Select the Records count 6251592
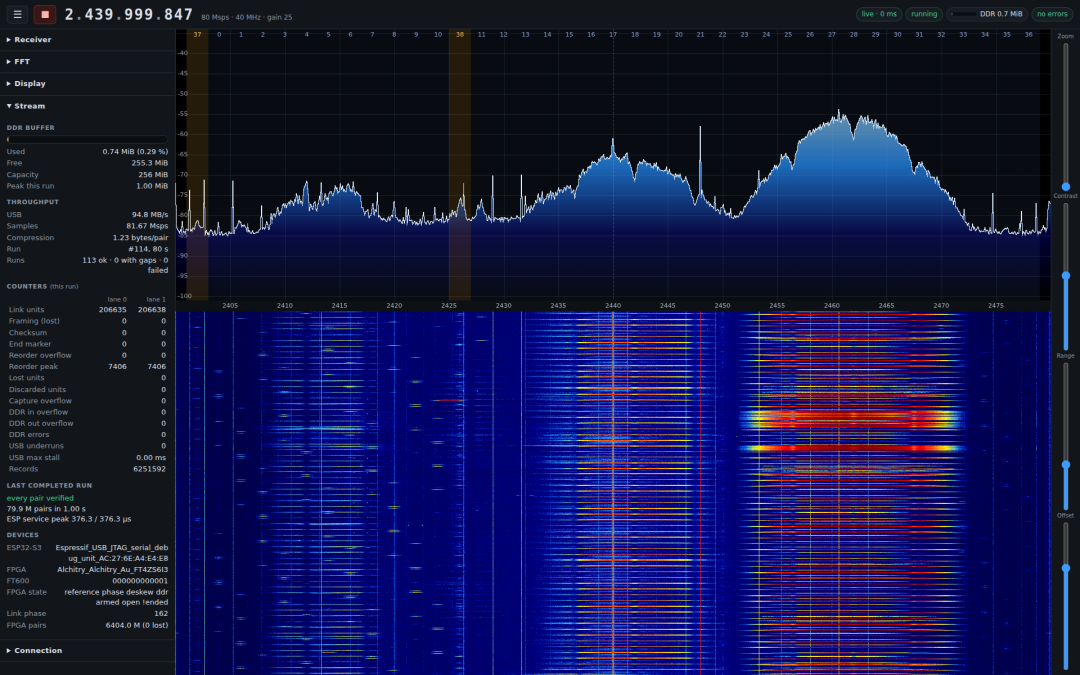The height and width of the screenshot is (675, 1080). pyautogui.click(x=149, y=469)
